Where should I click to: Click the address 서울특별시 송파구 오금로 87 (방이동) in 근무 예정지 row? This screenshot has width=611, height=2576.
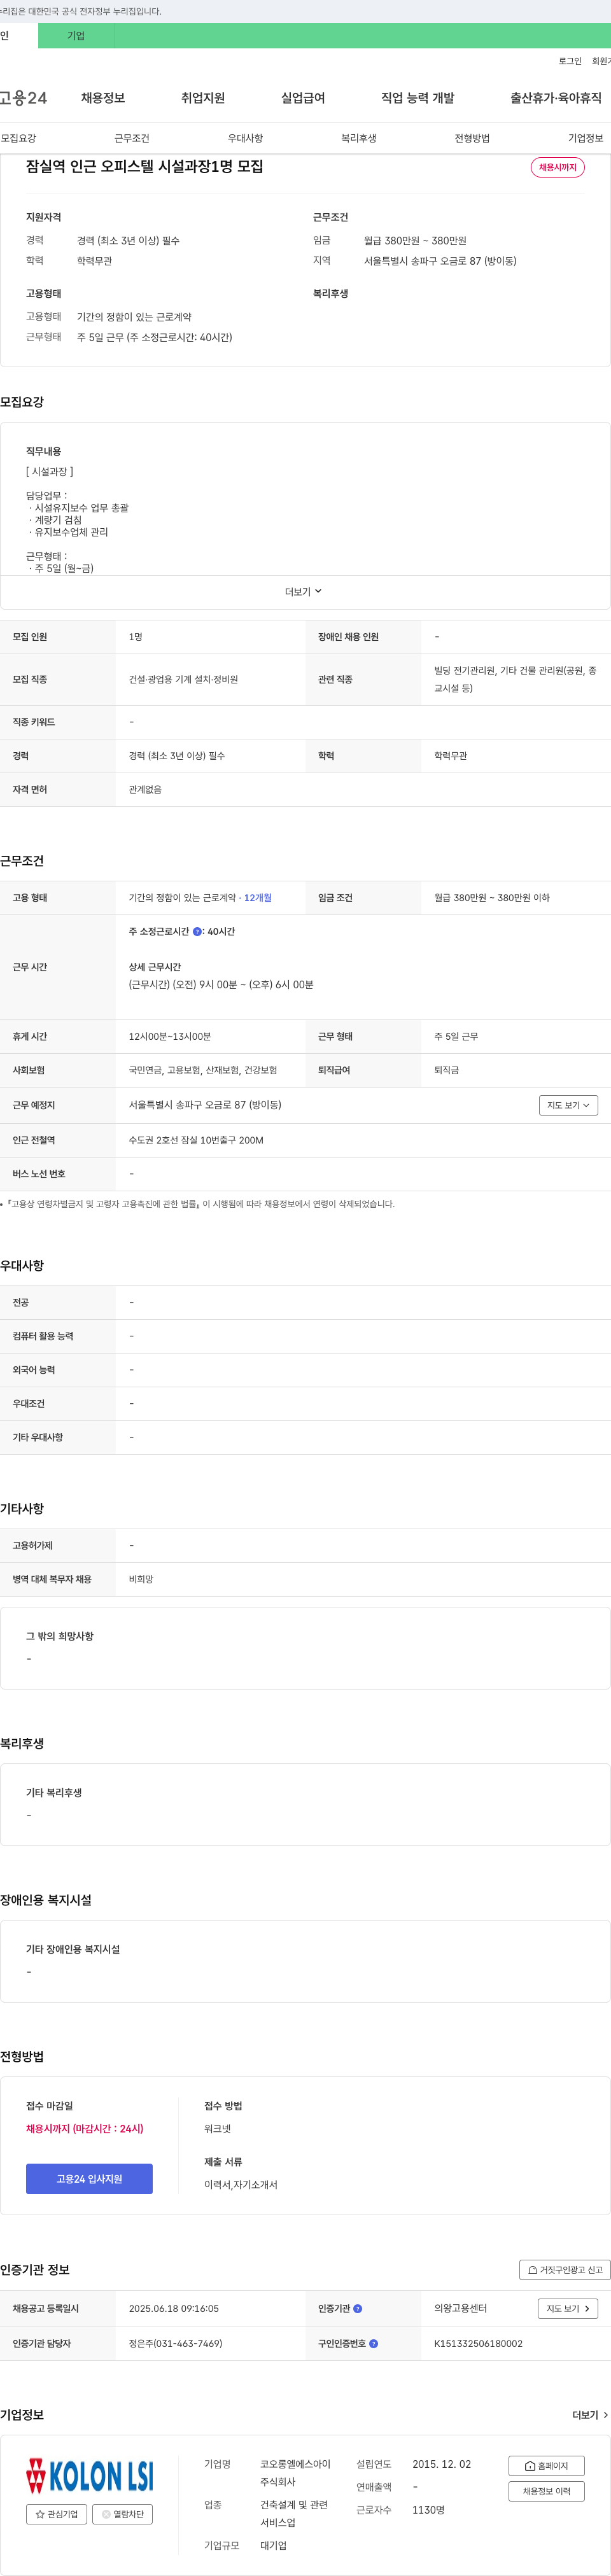[205, 1105]
